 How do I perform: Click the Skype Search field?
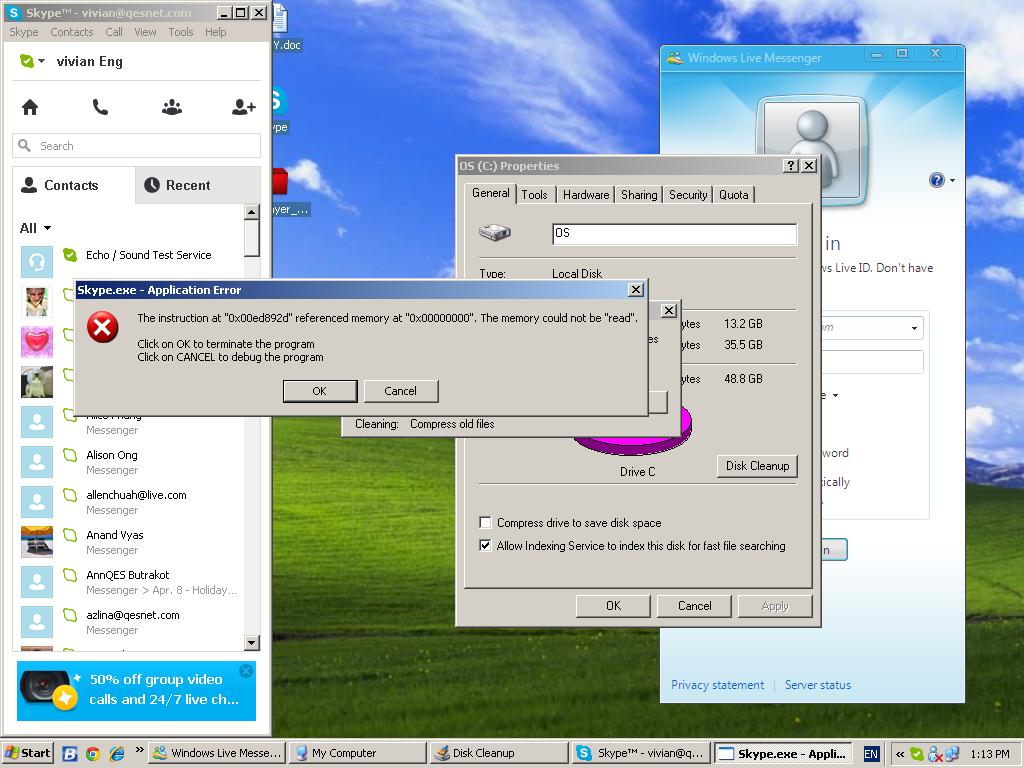coord(145,146)
